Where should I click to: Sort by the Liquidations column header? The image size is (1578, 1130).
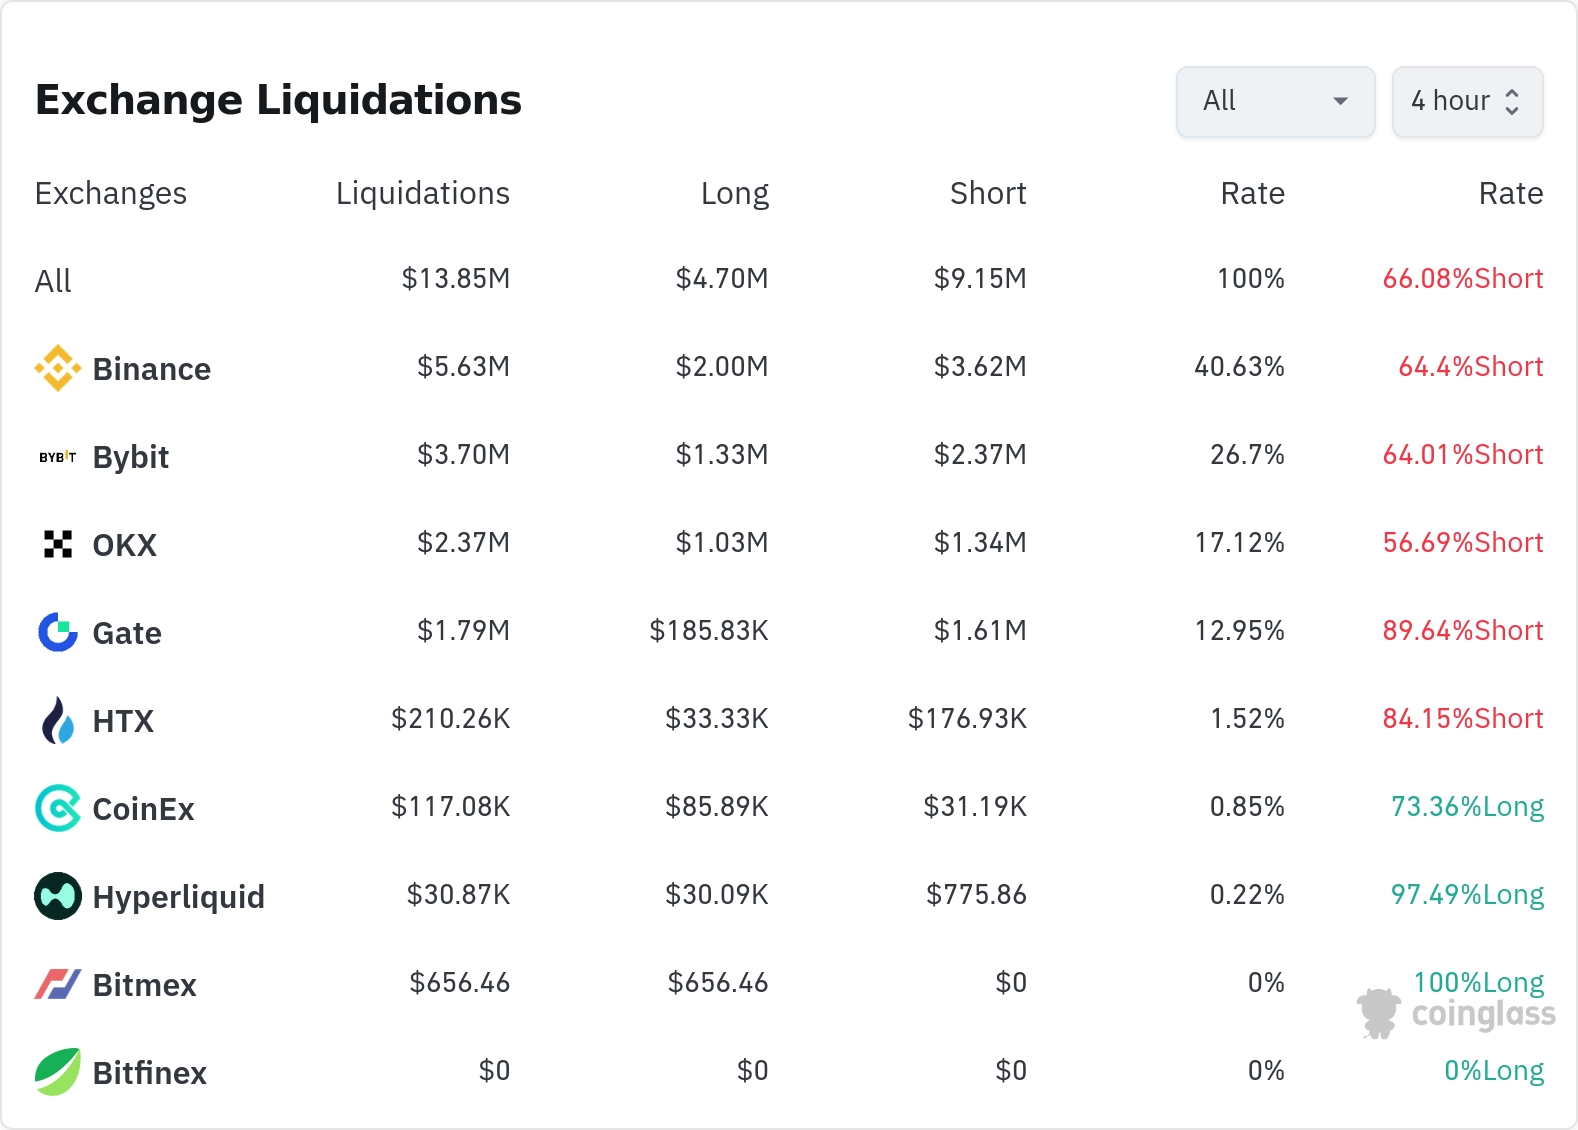point(422,193)
